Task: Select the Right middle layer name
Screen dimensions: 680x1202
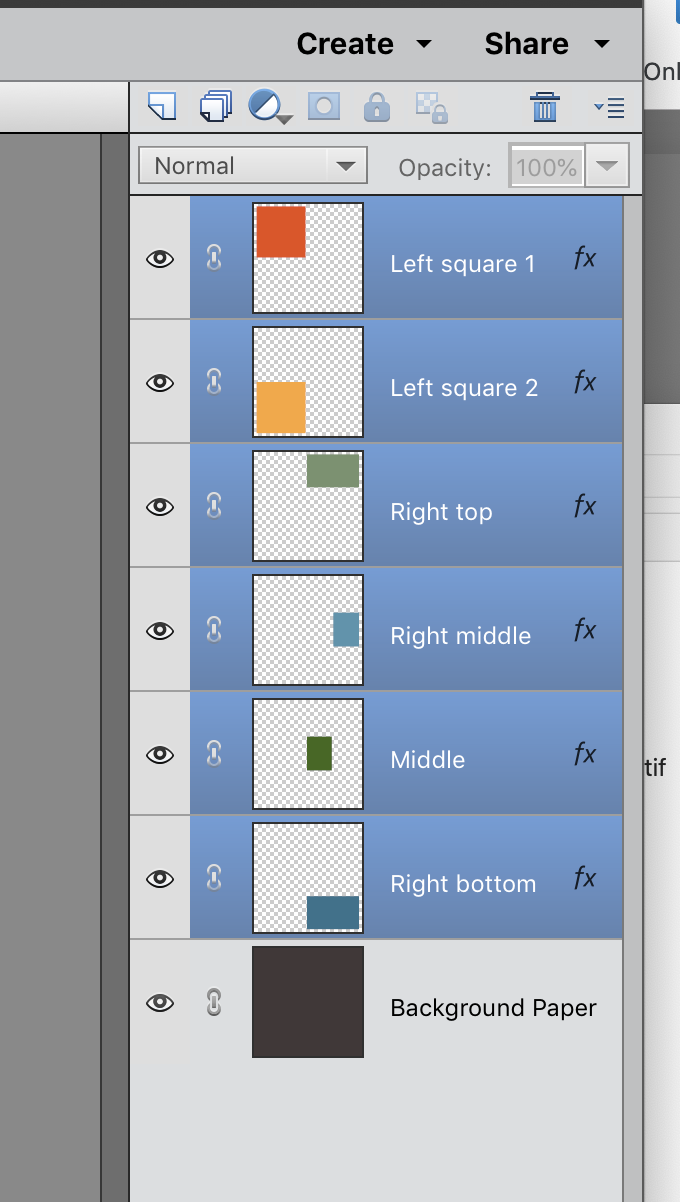Action: point(460,636)
